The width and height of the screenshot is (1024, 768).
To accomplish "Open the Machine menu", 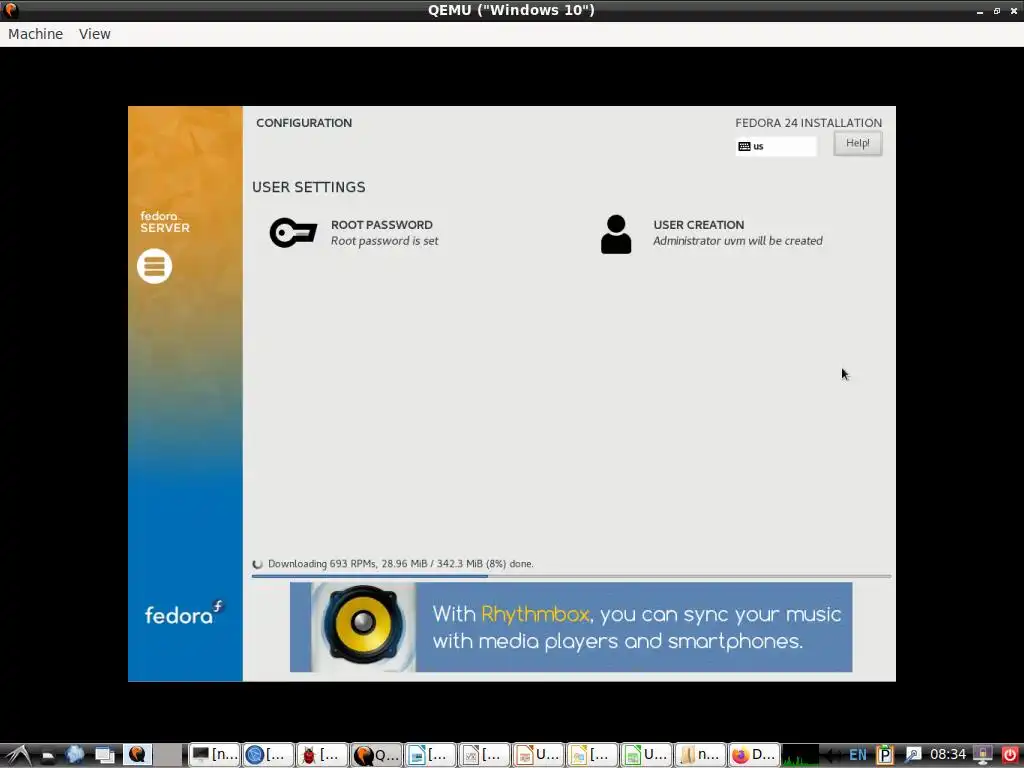I will pos(36,34).
